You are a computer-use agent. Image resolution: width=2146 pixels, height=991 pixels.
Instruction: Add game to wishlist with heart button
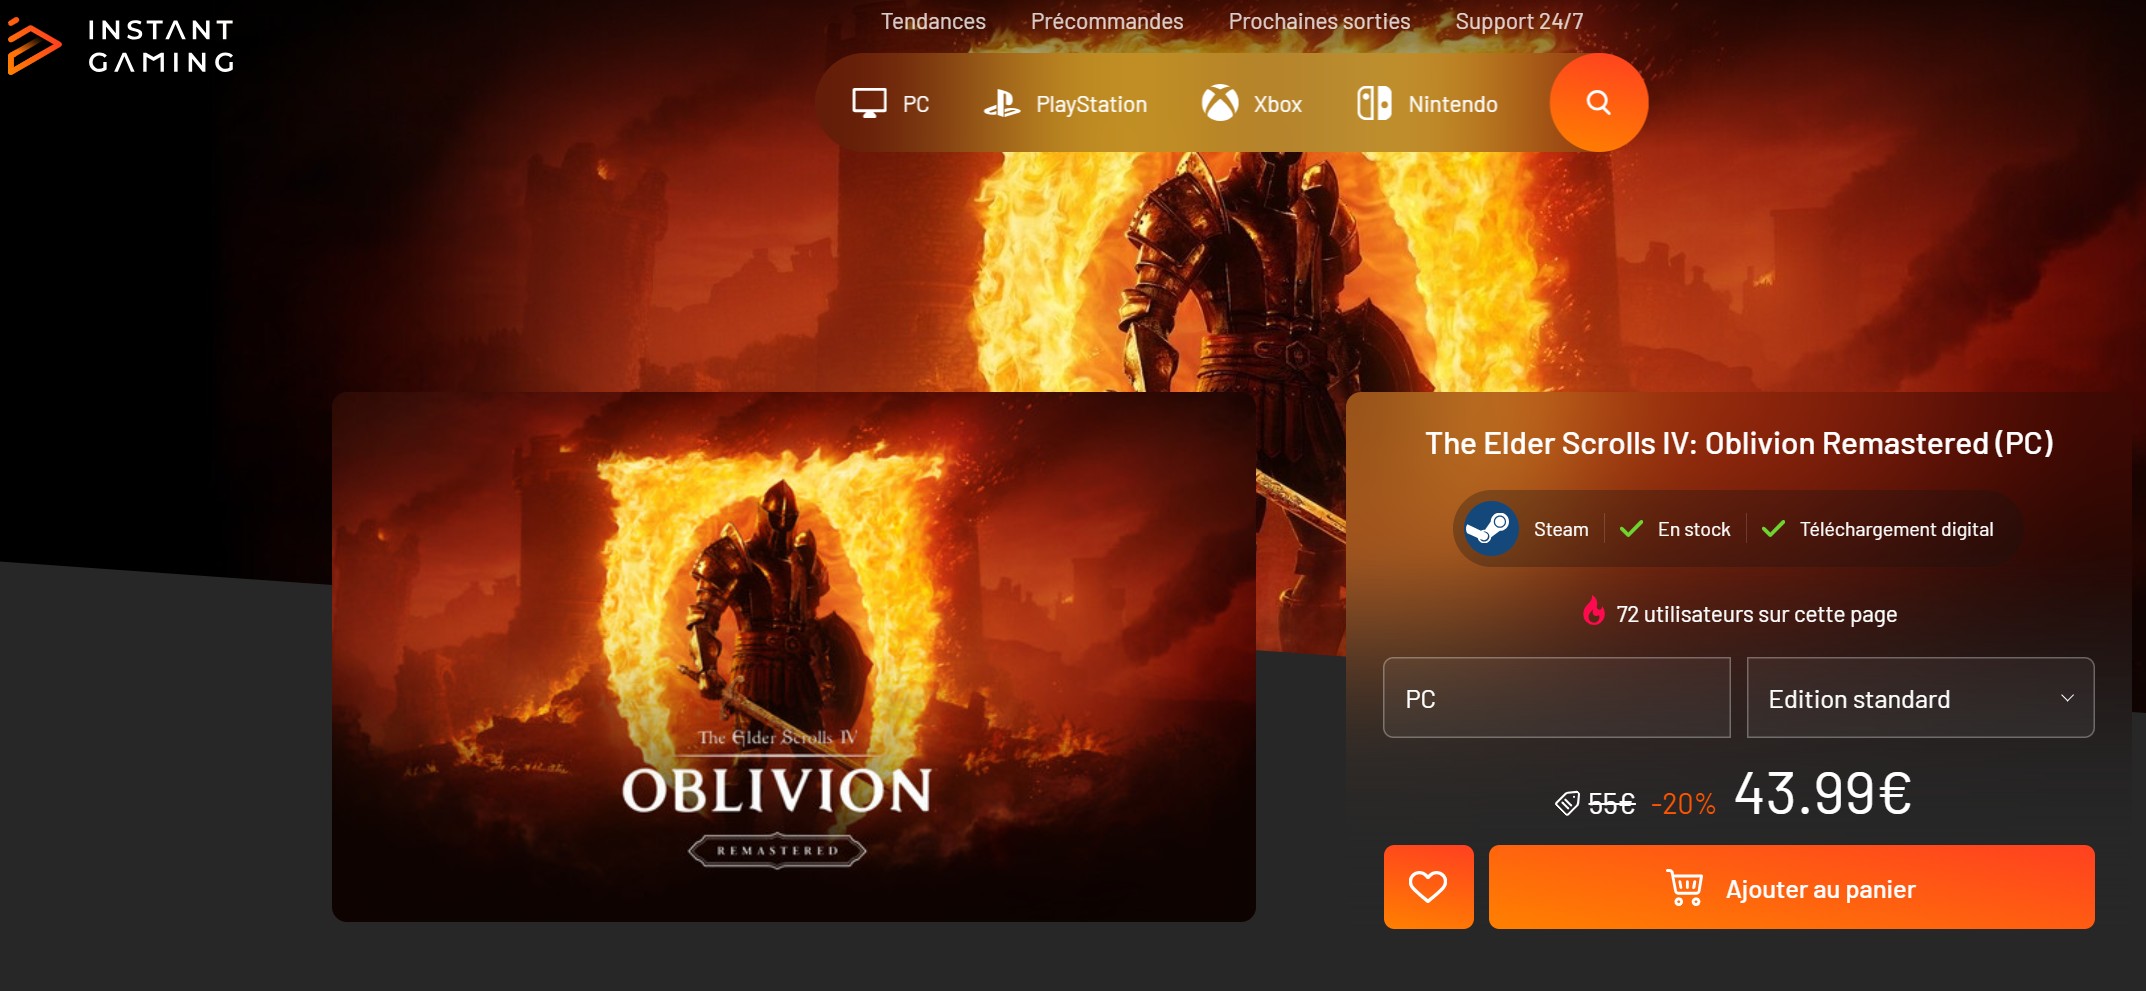click(x=1428, y=887)
